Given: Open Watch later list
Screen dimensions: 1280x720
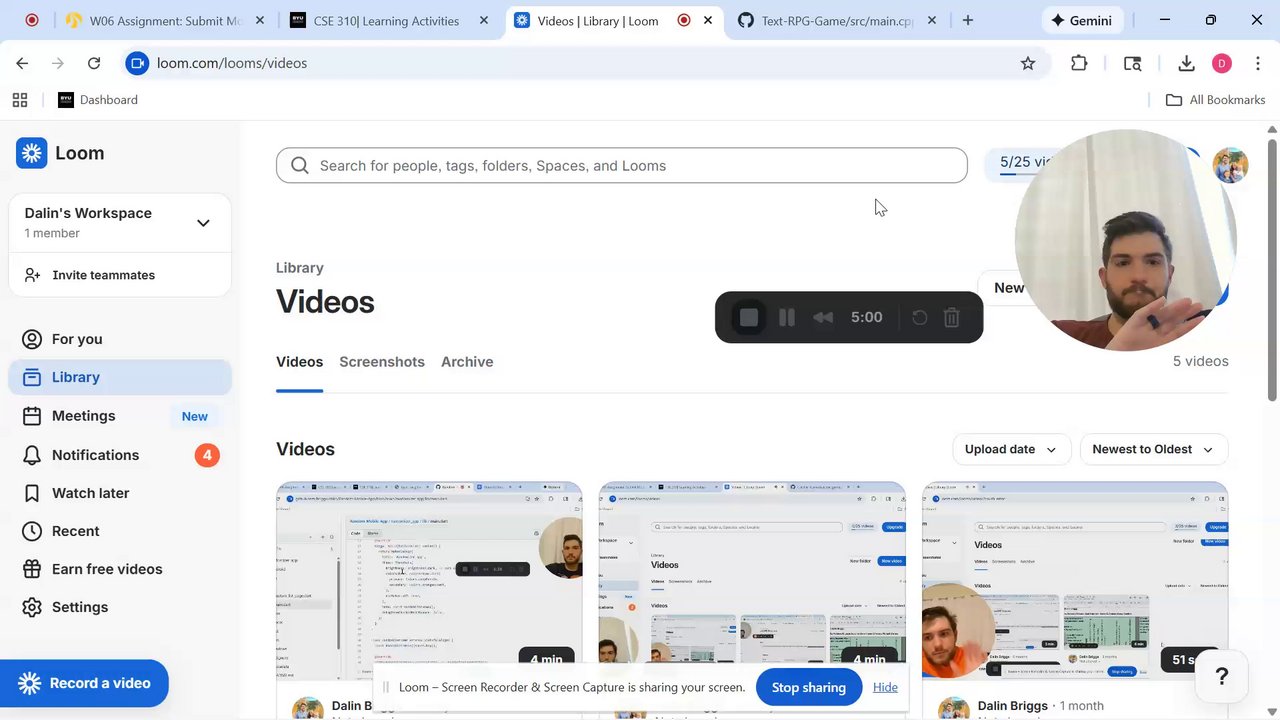Looking at the screenshot, I should tap(120, 493).
